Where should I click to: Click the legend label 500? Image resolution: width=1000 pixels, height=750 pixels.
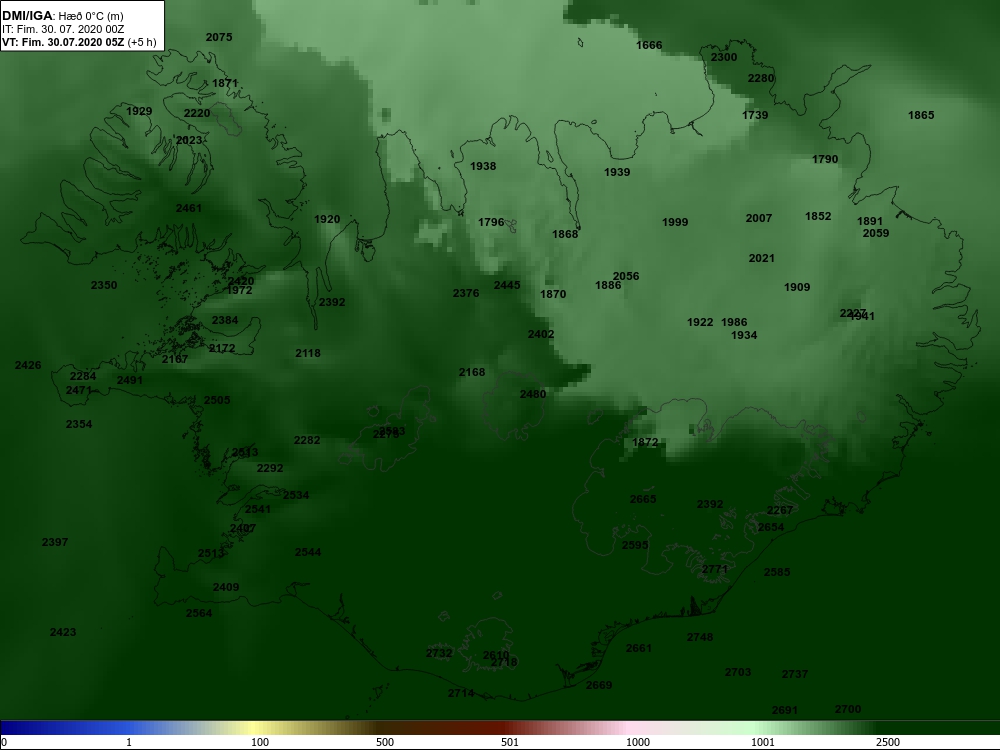coord(385,742)
